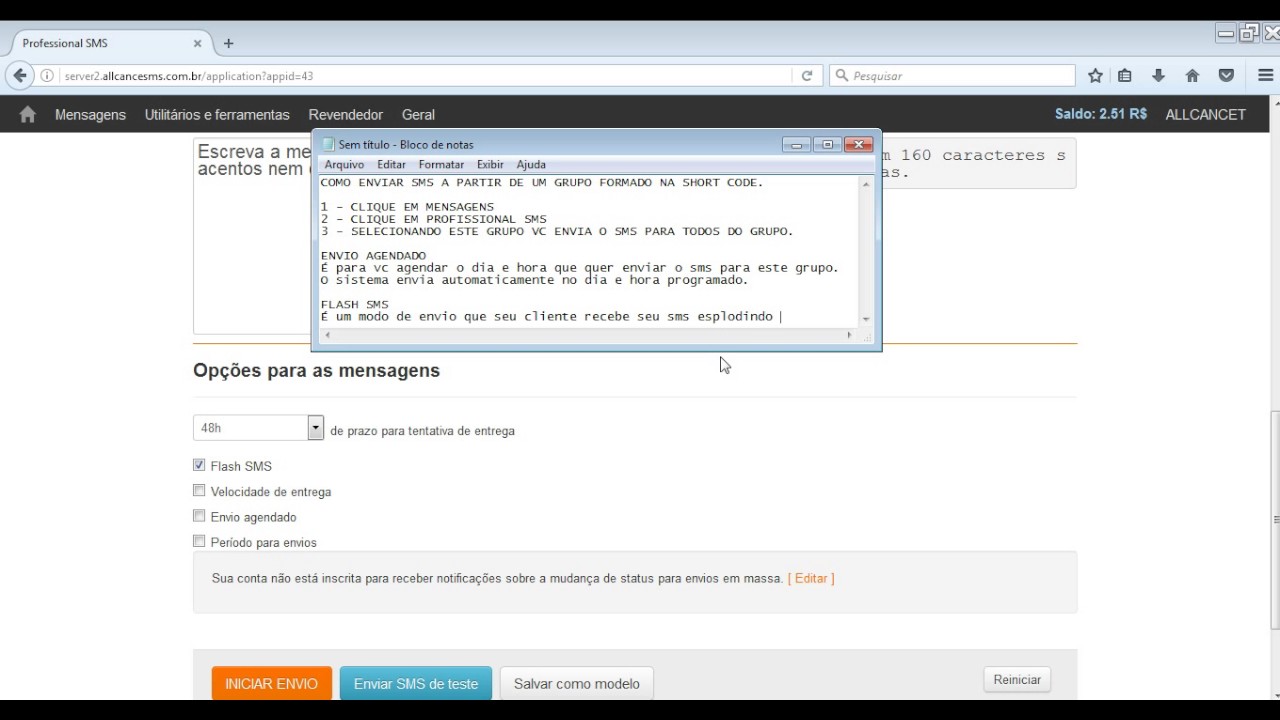This screenshot has height=720, width=1280.
Task: Uncheck the Flash SMS checkbox
Action: coord(199,465)
